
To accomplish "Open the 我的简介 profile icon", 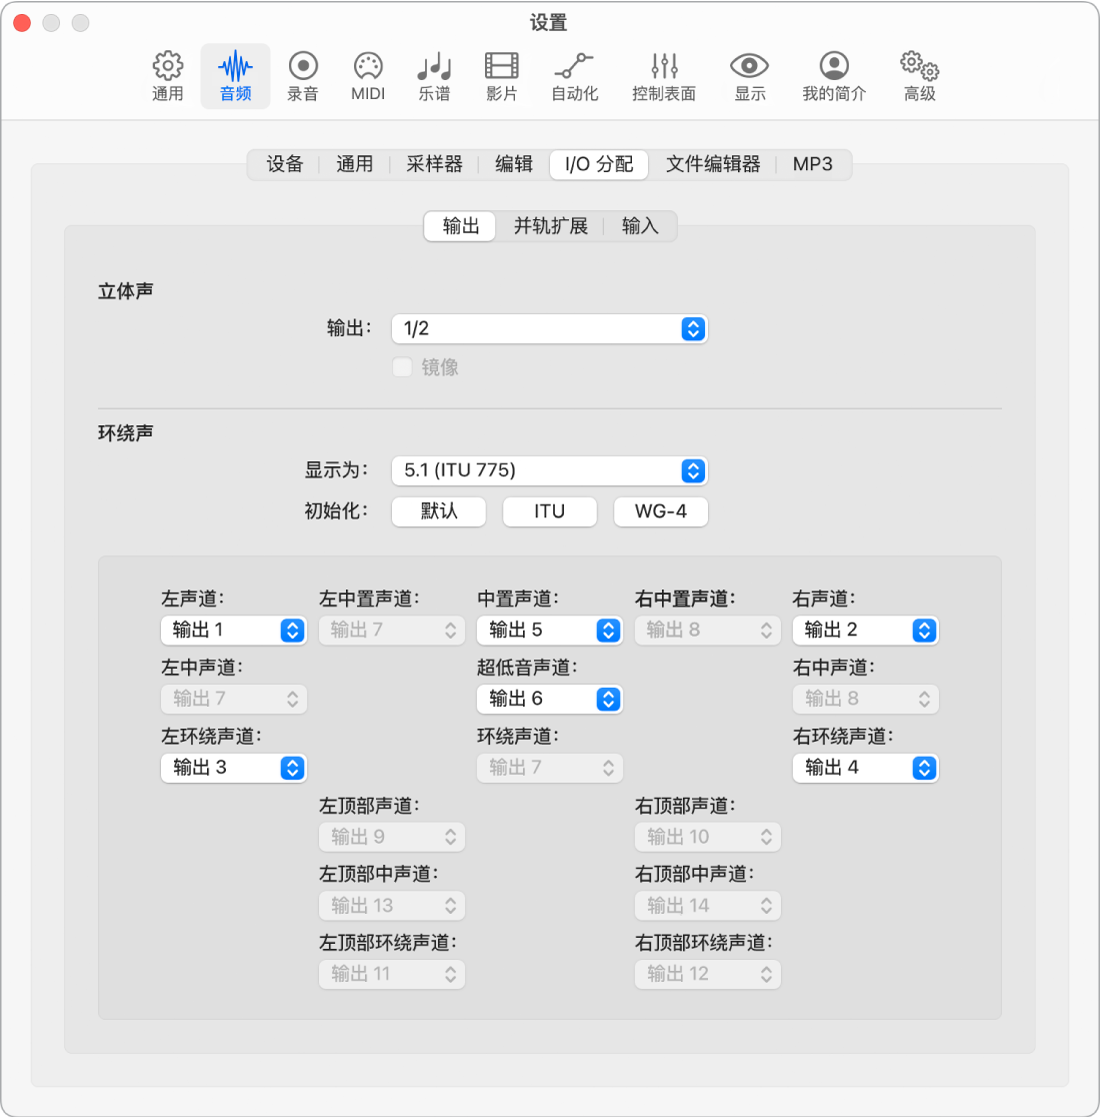I will (834, 76).
